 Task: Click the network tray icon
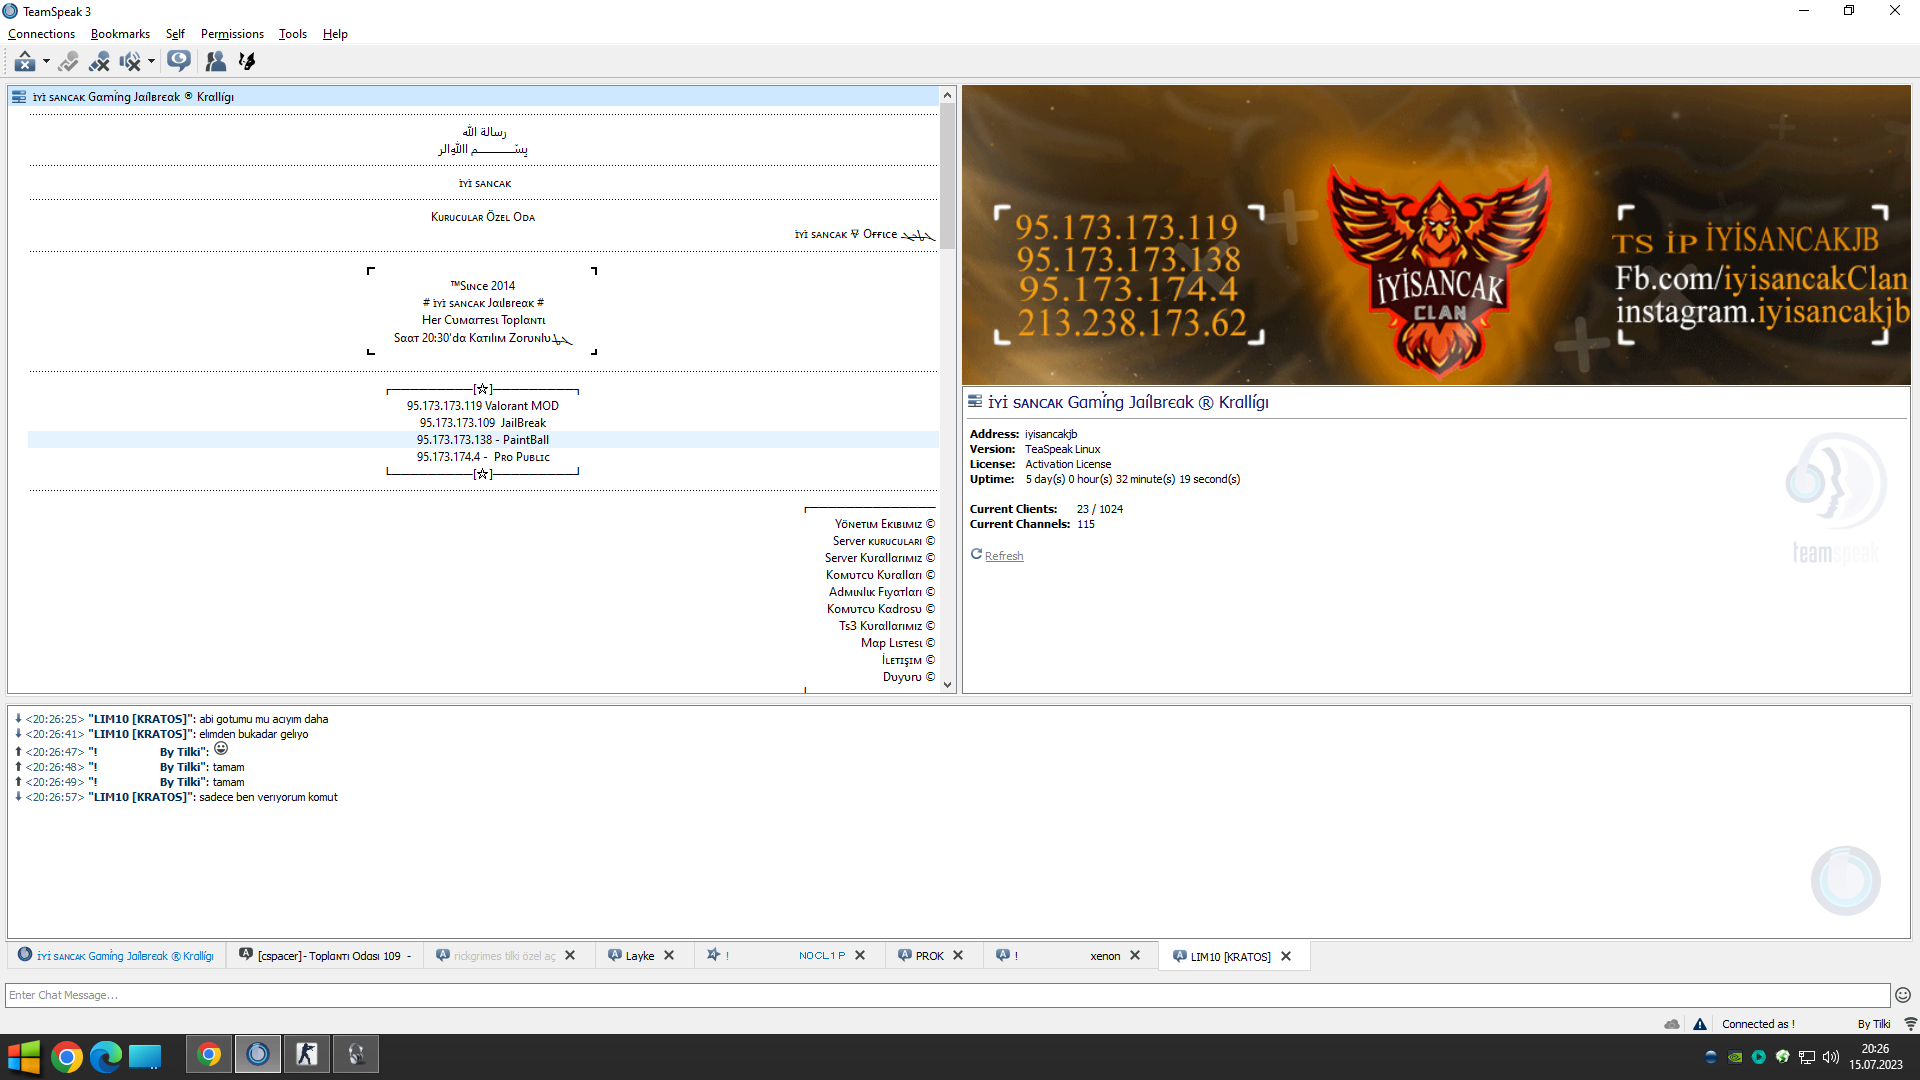[1807, 1057]
